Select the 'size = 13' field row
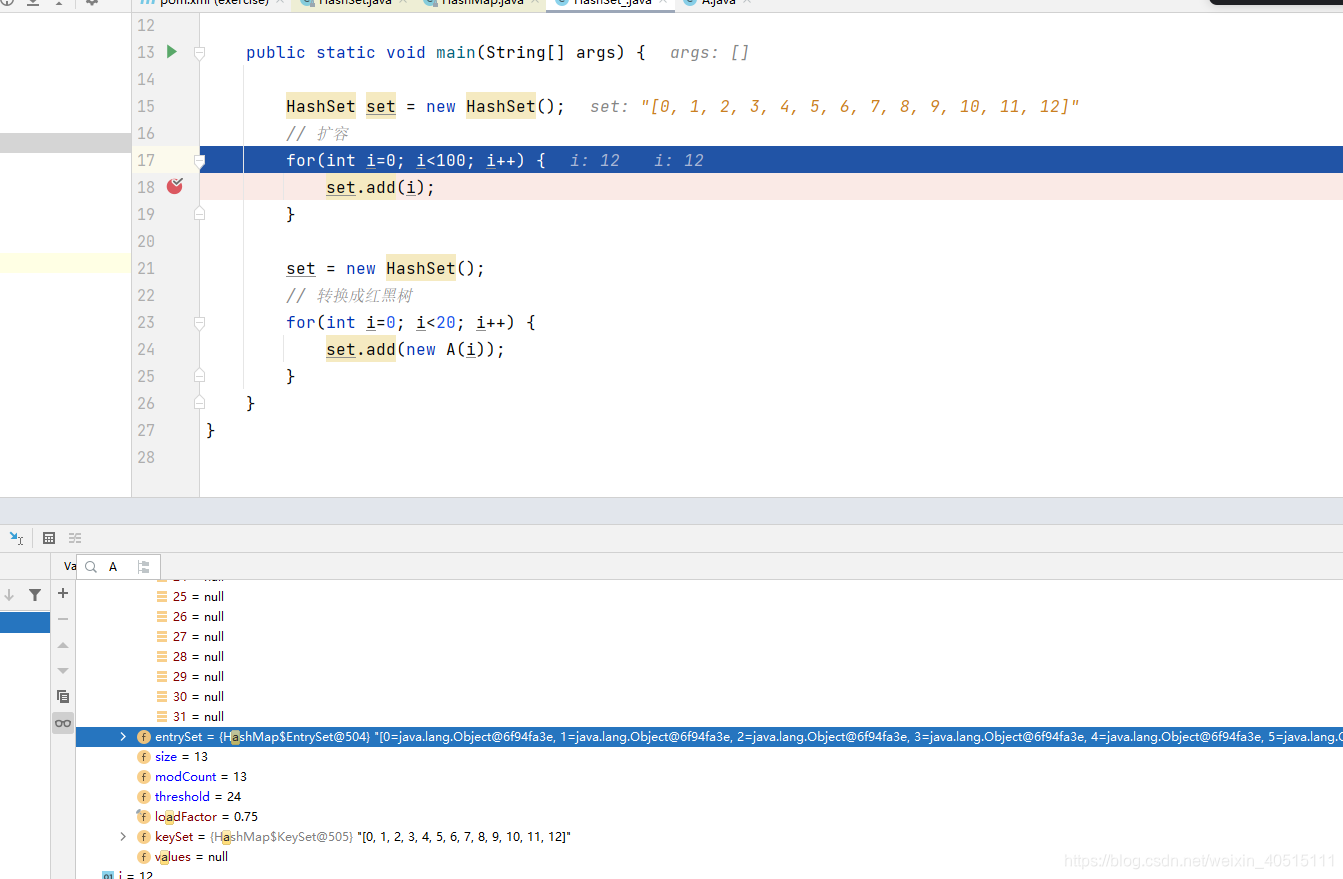 (709, 757)
